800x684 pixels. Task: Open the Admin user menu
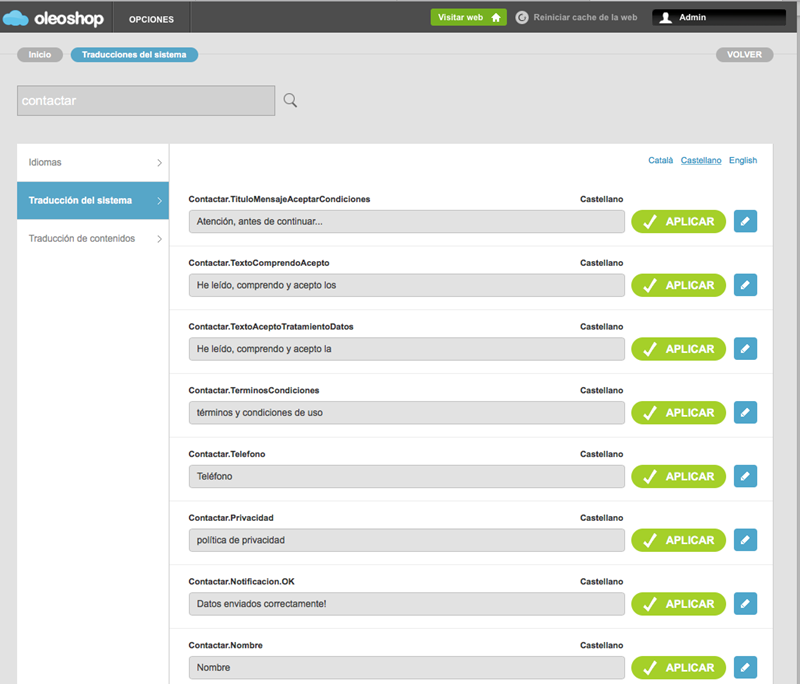[714, 18]
